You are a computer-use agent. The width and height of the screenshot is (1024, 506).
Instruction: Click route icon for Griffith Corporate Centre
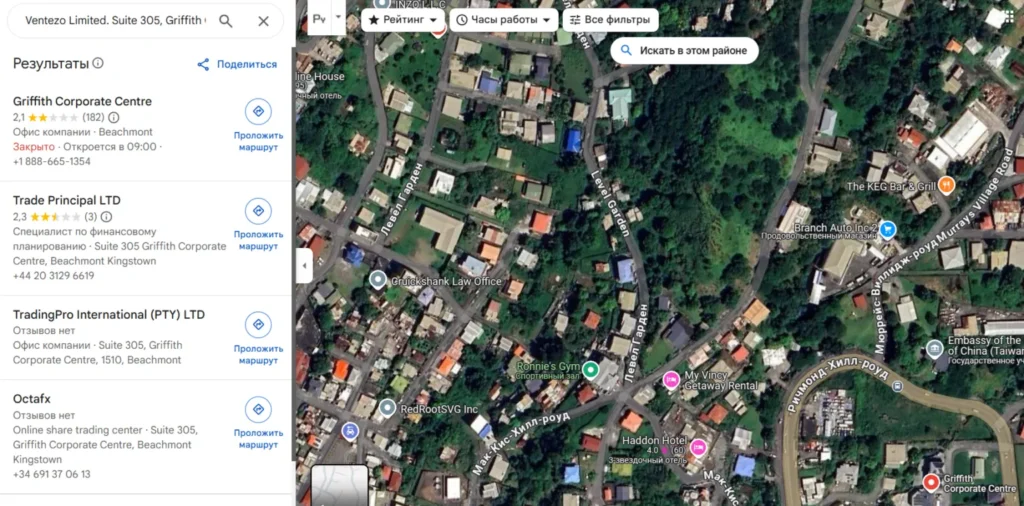point(258,111)
